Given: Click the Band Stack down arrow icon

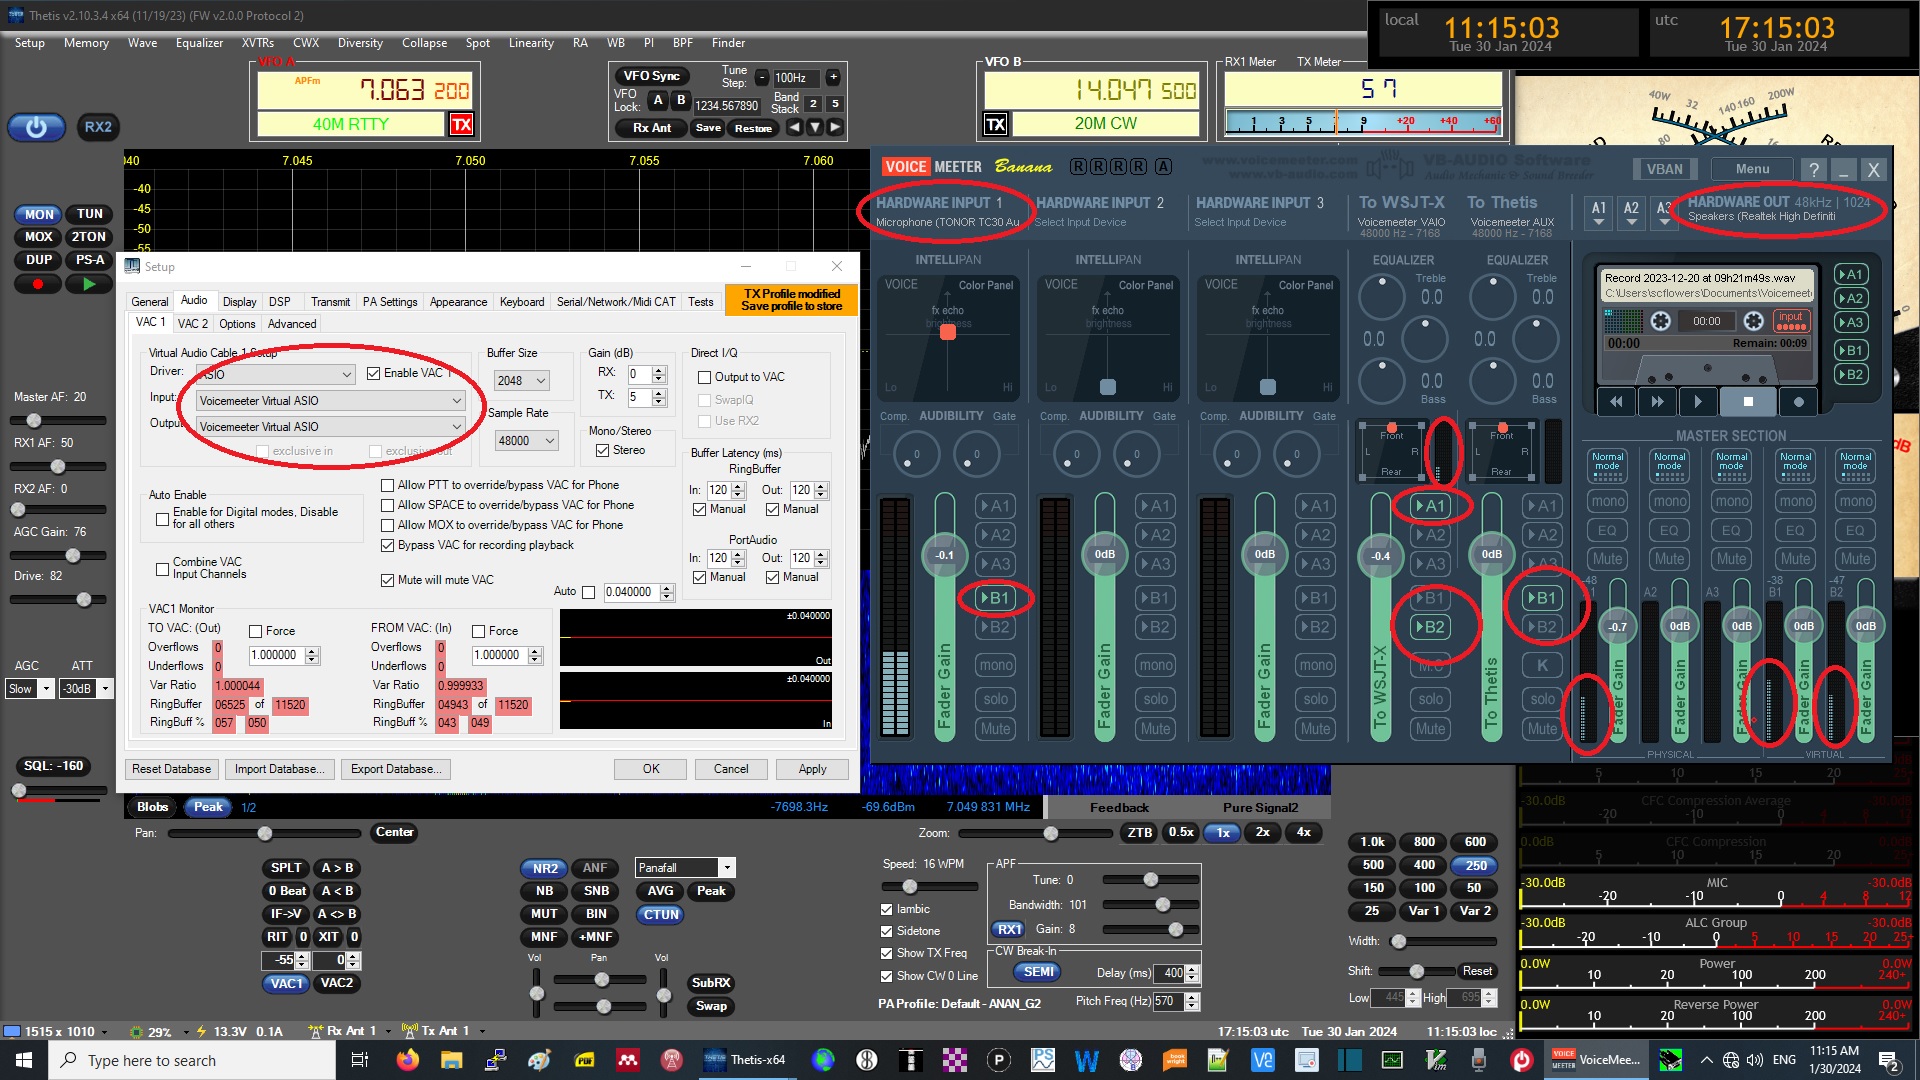Looking at the screenshot, I should pos(815,127).
